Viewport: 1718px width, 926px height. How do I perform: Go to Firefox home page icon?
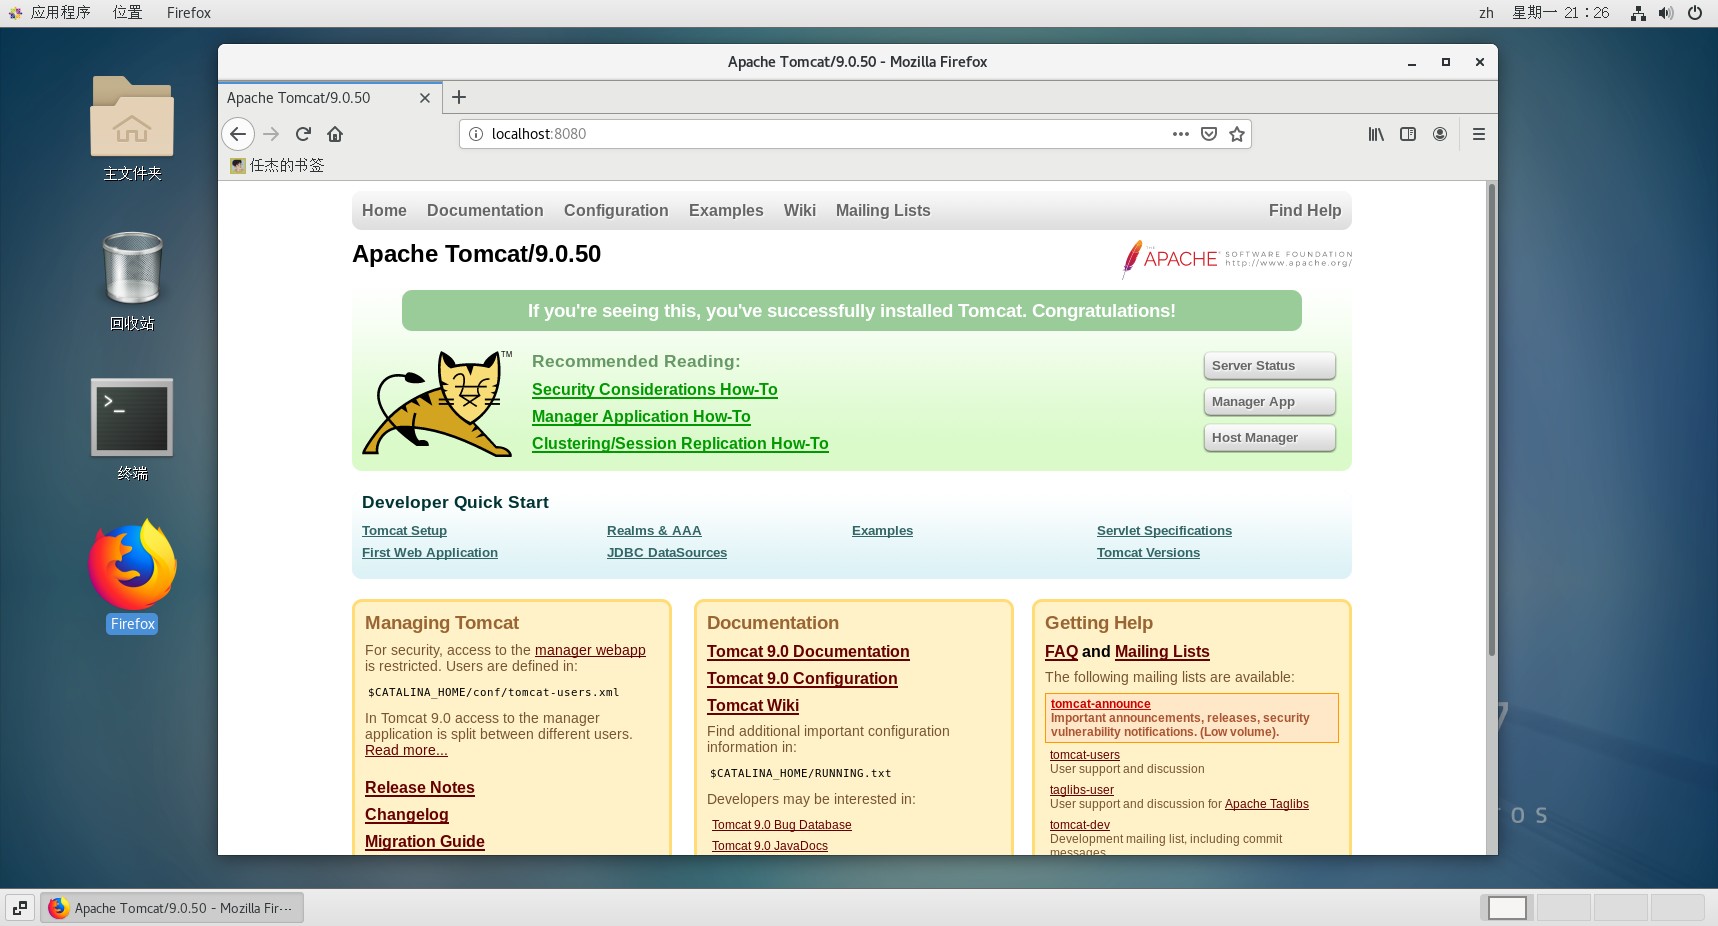click(335, 134)
